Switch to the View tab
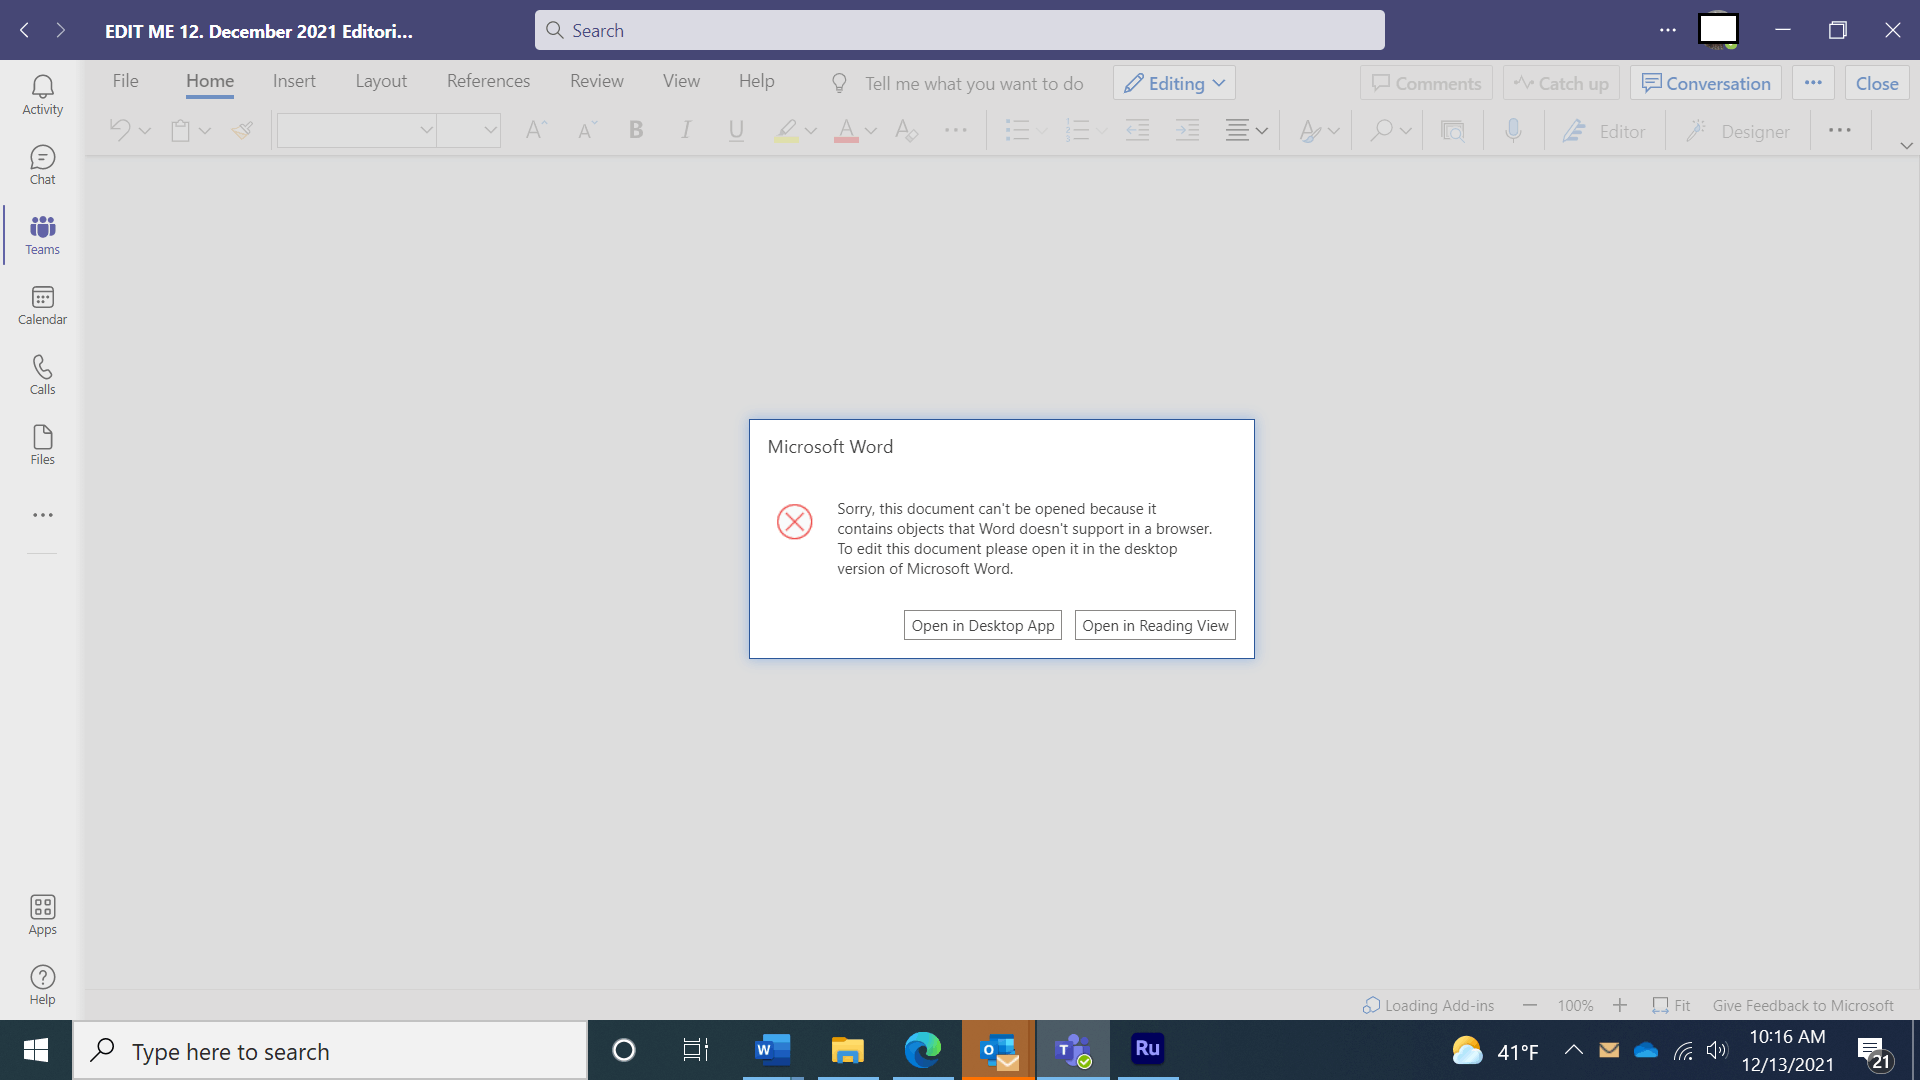This screenshot has height=1080, width=1920. [681, 81]
